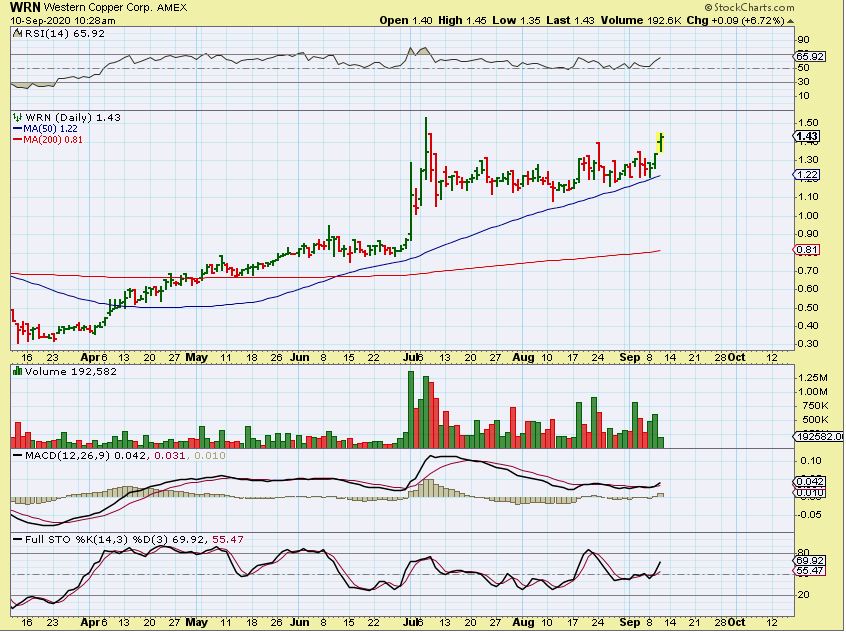Click the 10-Sep-2020 10:28am timestamp
The width and height of the screenshot is (846, 632).
tap(63, 21)
